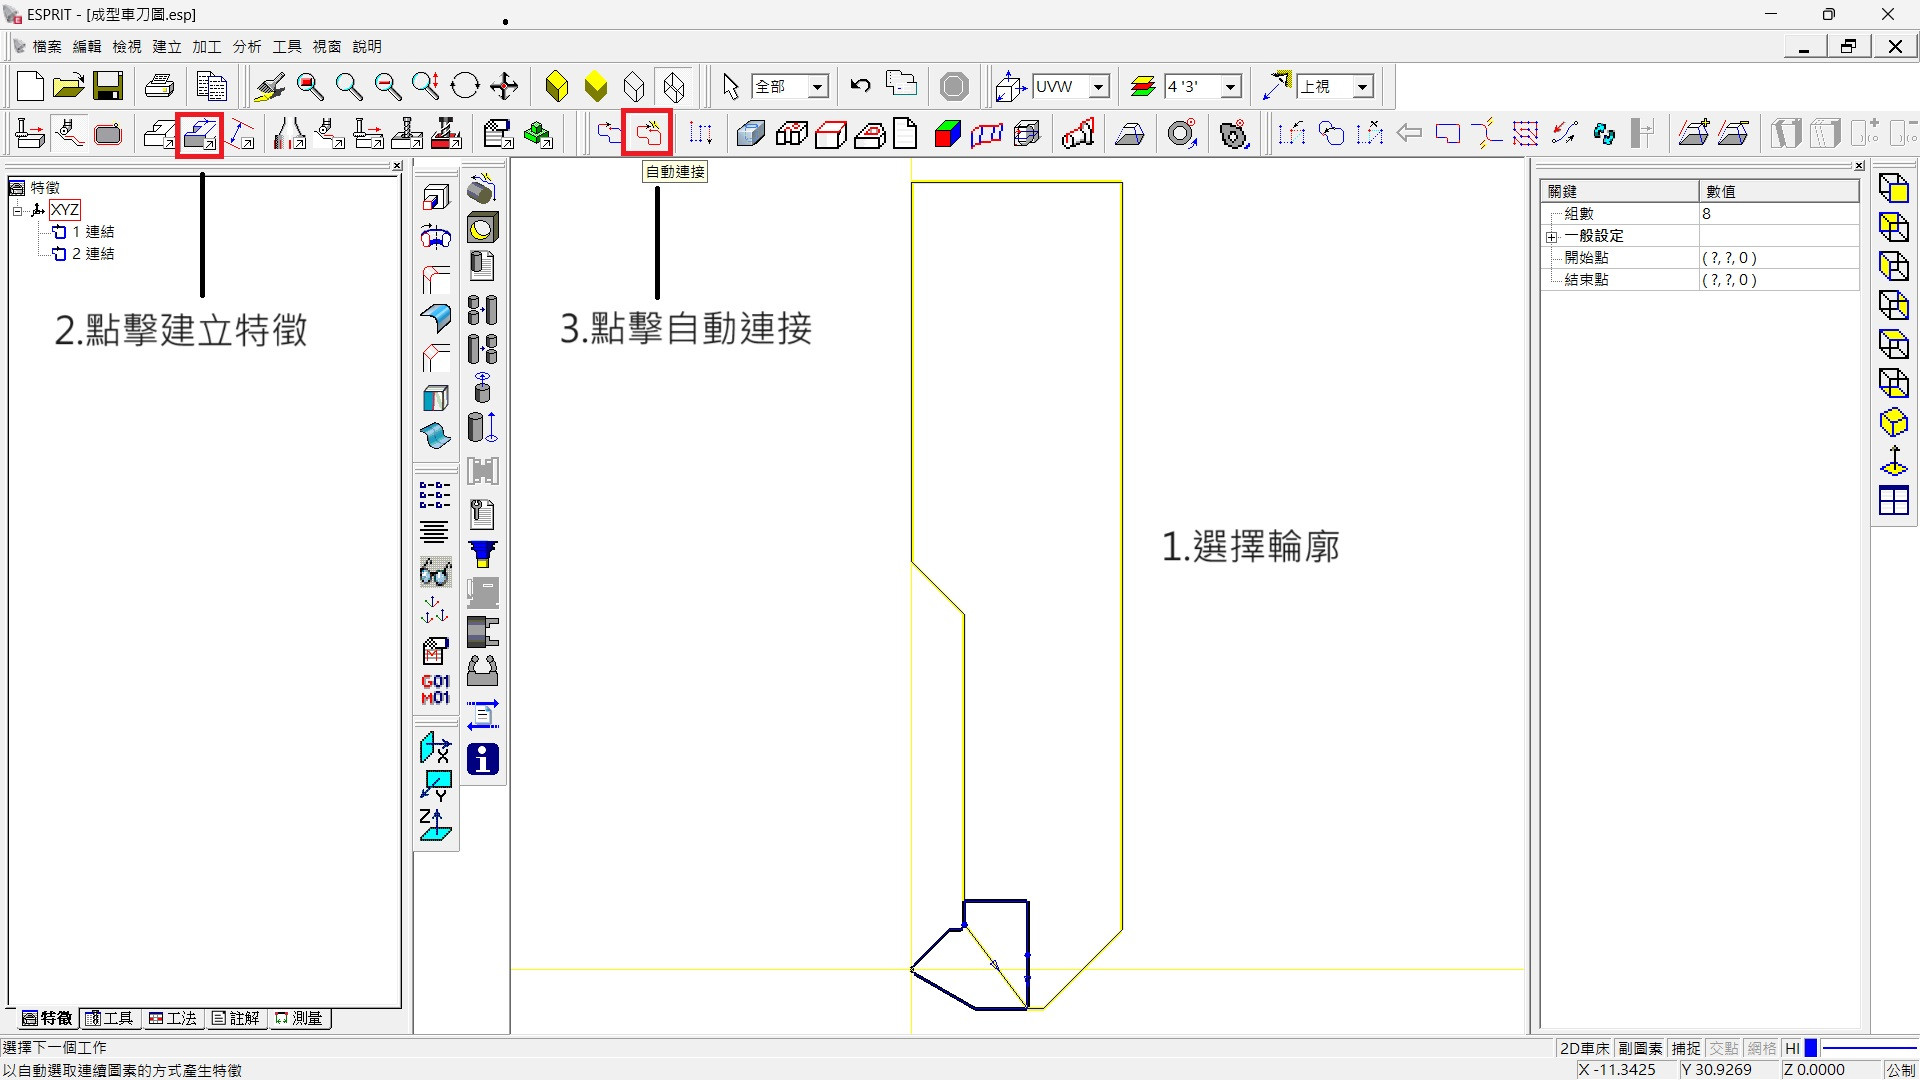Click the yellow isometric cube view icon
This screenshot has width=1920, height=1080.
pyautogui.click(x=1893, y=422)
